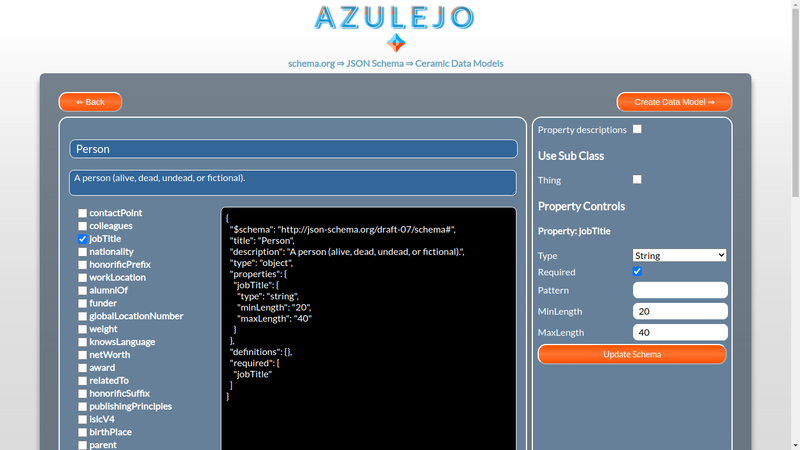Click the scrollbar up arrow
The height and width of the screenshot is (450, 800).
point(795,4)
